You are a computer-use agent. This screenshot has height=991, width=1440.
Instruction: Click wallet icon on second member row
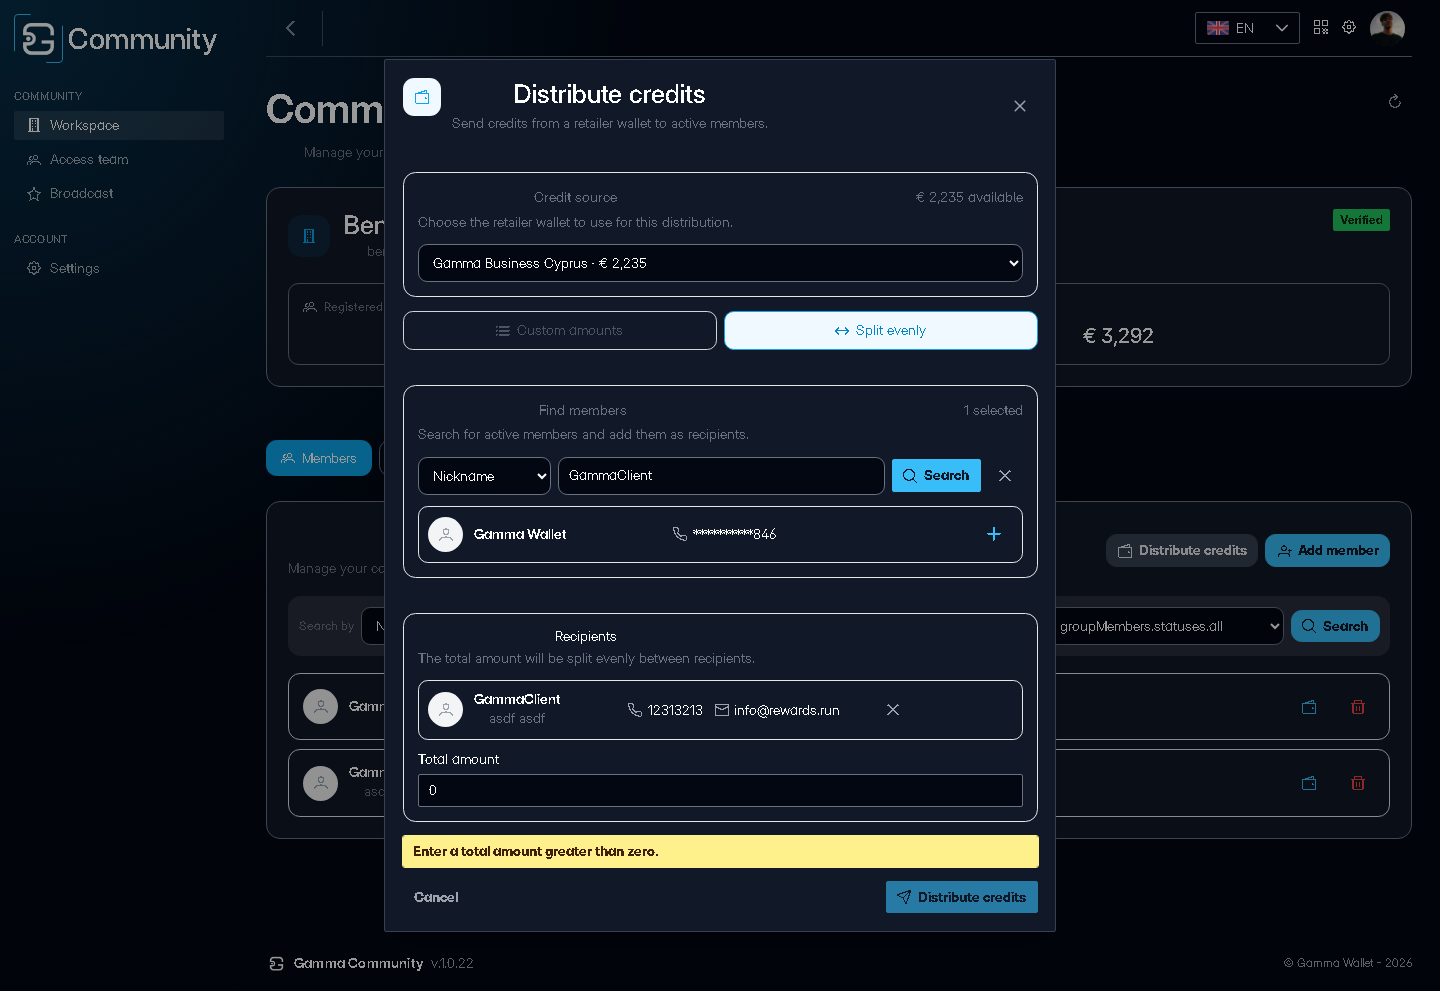pyautogui.click(x=1309, y=783)
